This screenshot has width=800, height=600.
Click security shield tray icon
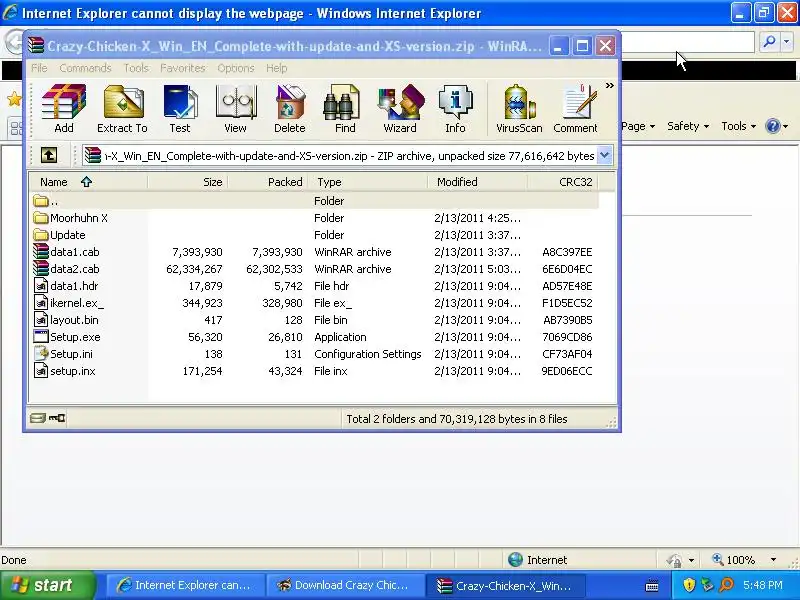tap(689, 585)
